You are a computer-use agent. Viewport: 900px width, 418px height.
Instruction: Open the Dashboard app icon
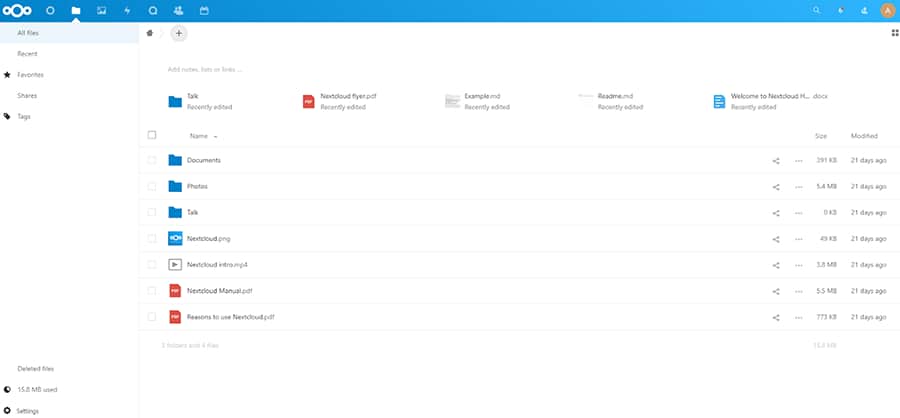50,10
